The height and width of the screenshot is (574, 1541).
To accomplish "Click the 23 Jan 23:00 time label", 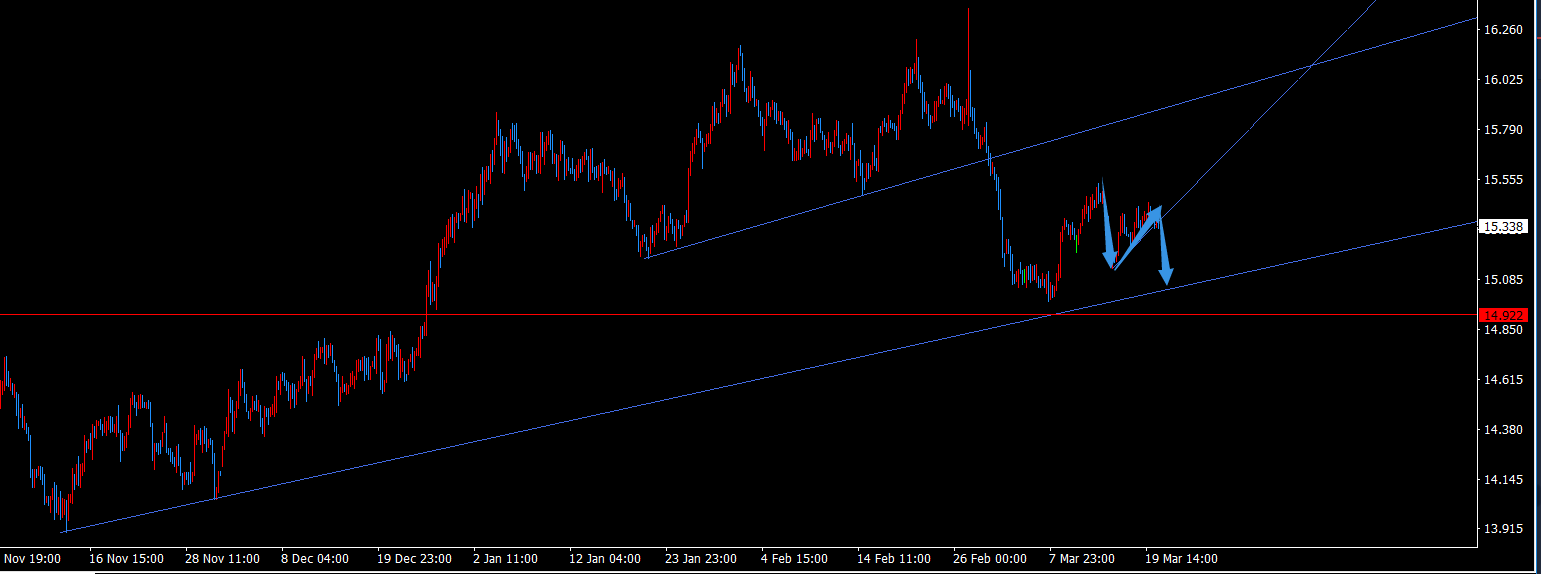I will 703,559.
